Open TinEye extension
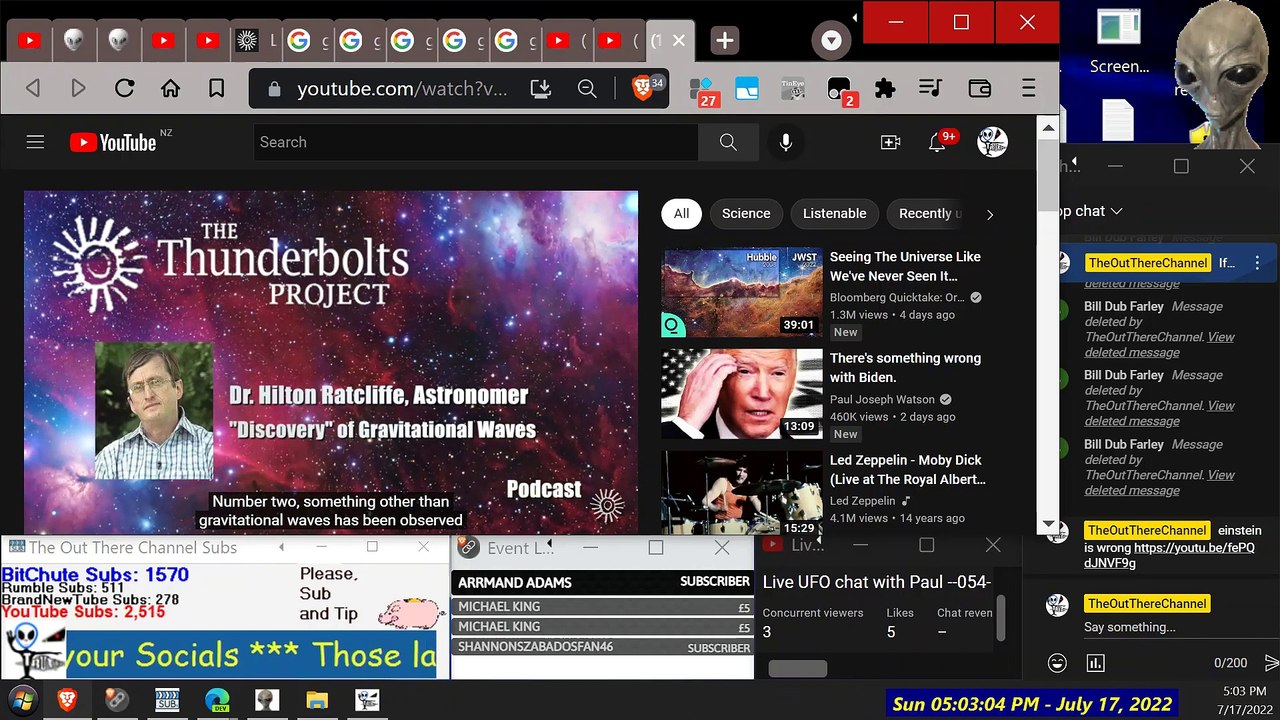1280x720 pixels. (792, 89)
